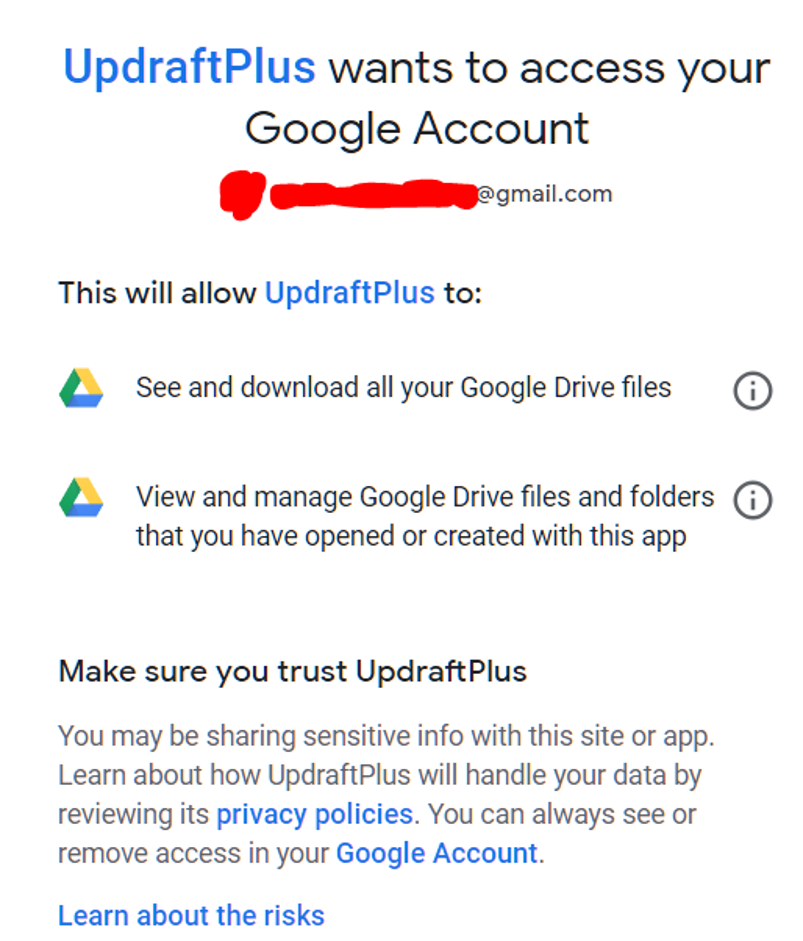Open info for "See and download" permission
The width and height of the screenshot is (803, 941).
click(x=752, y=391)
